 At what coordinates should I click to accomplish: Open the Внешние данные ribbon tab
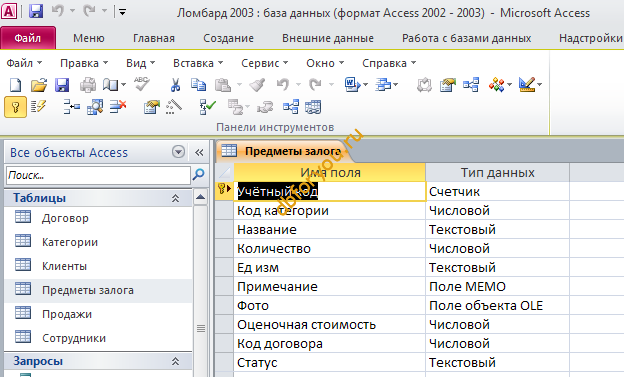click(x=328, y=38)
